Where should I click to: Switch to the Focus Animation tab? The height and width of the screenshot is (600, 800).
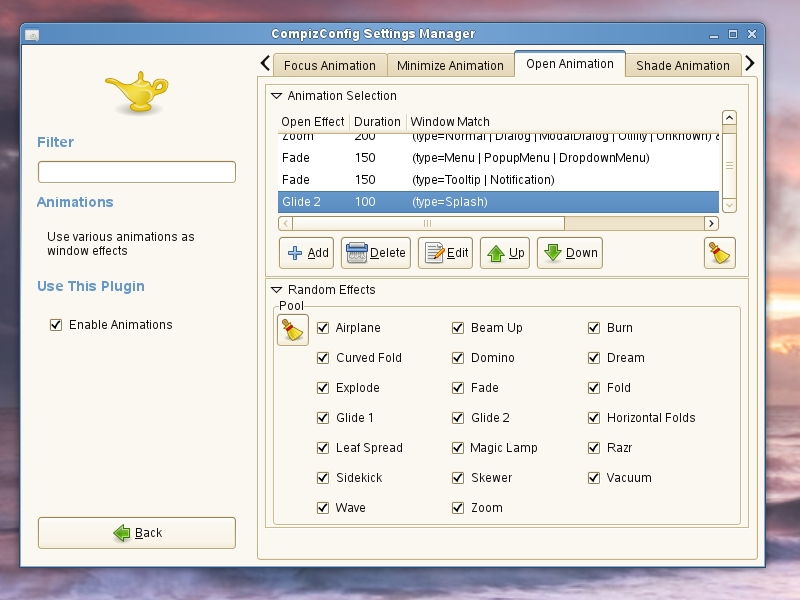tap(330, 65)
